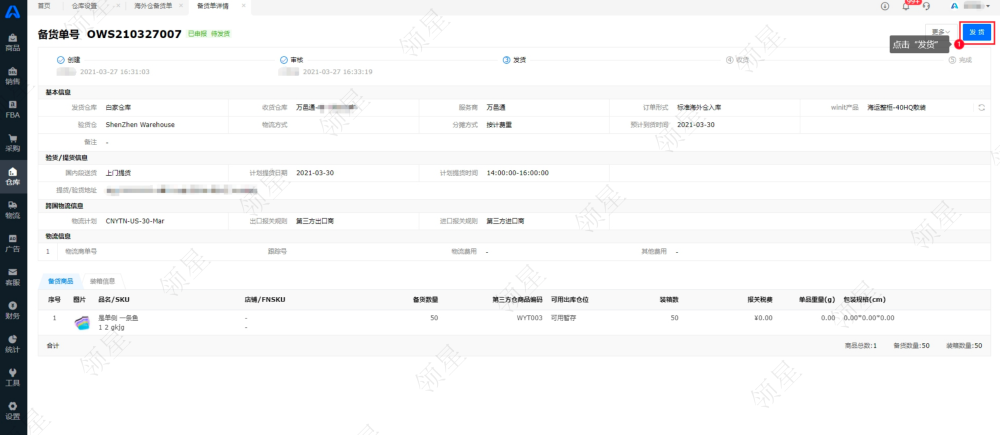The height and width of the screenshot is (435, 1000).
Task: Click the blue 发货 (Ship) button
Action: (976, 32)
